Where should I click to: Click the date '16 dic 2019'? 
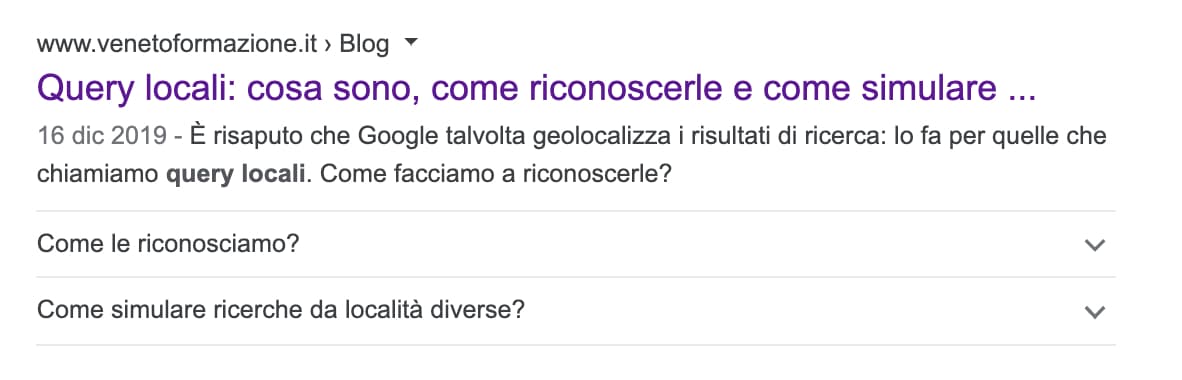(x=101, y=136)
